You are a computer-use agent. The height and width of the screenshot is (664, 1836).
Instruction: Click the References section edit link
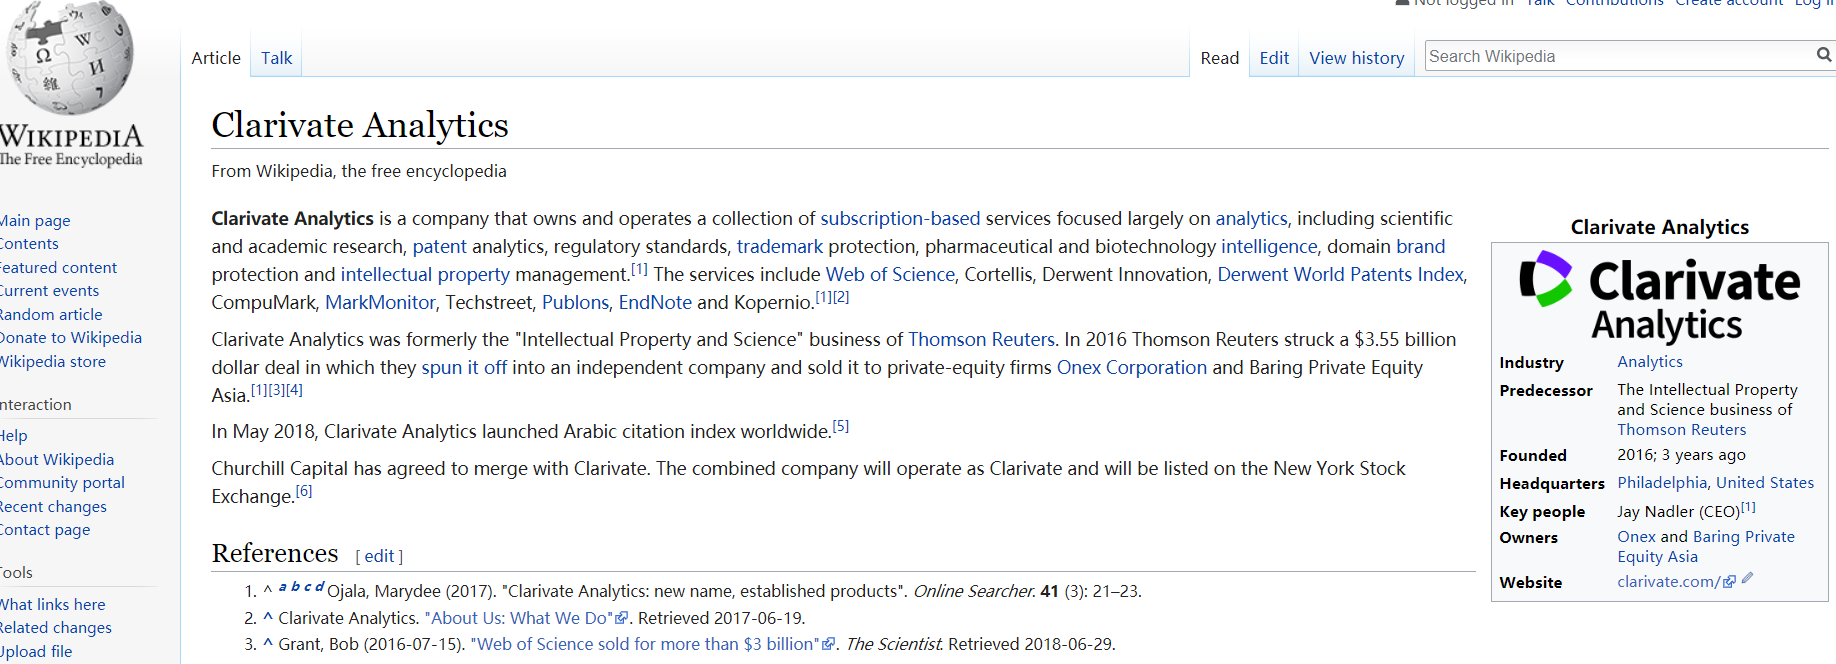click(379, 557)
